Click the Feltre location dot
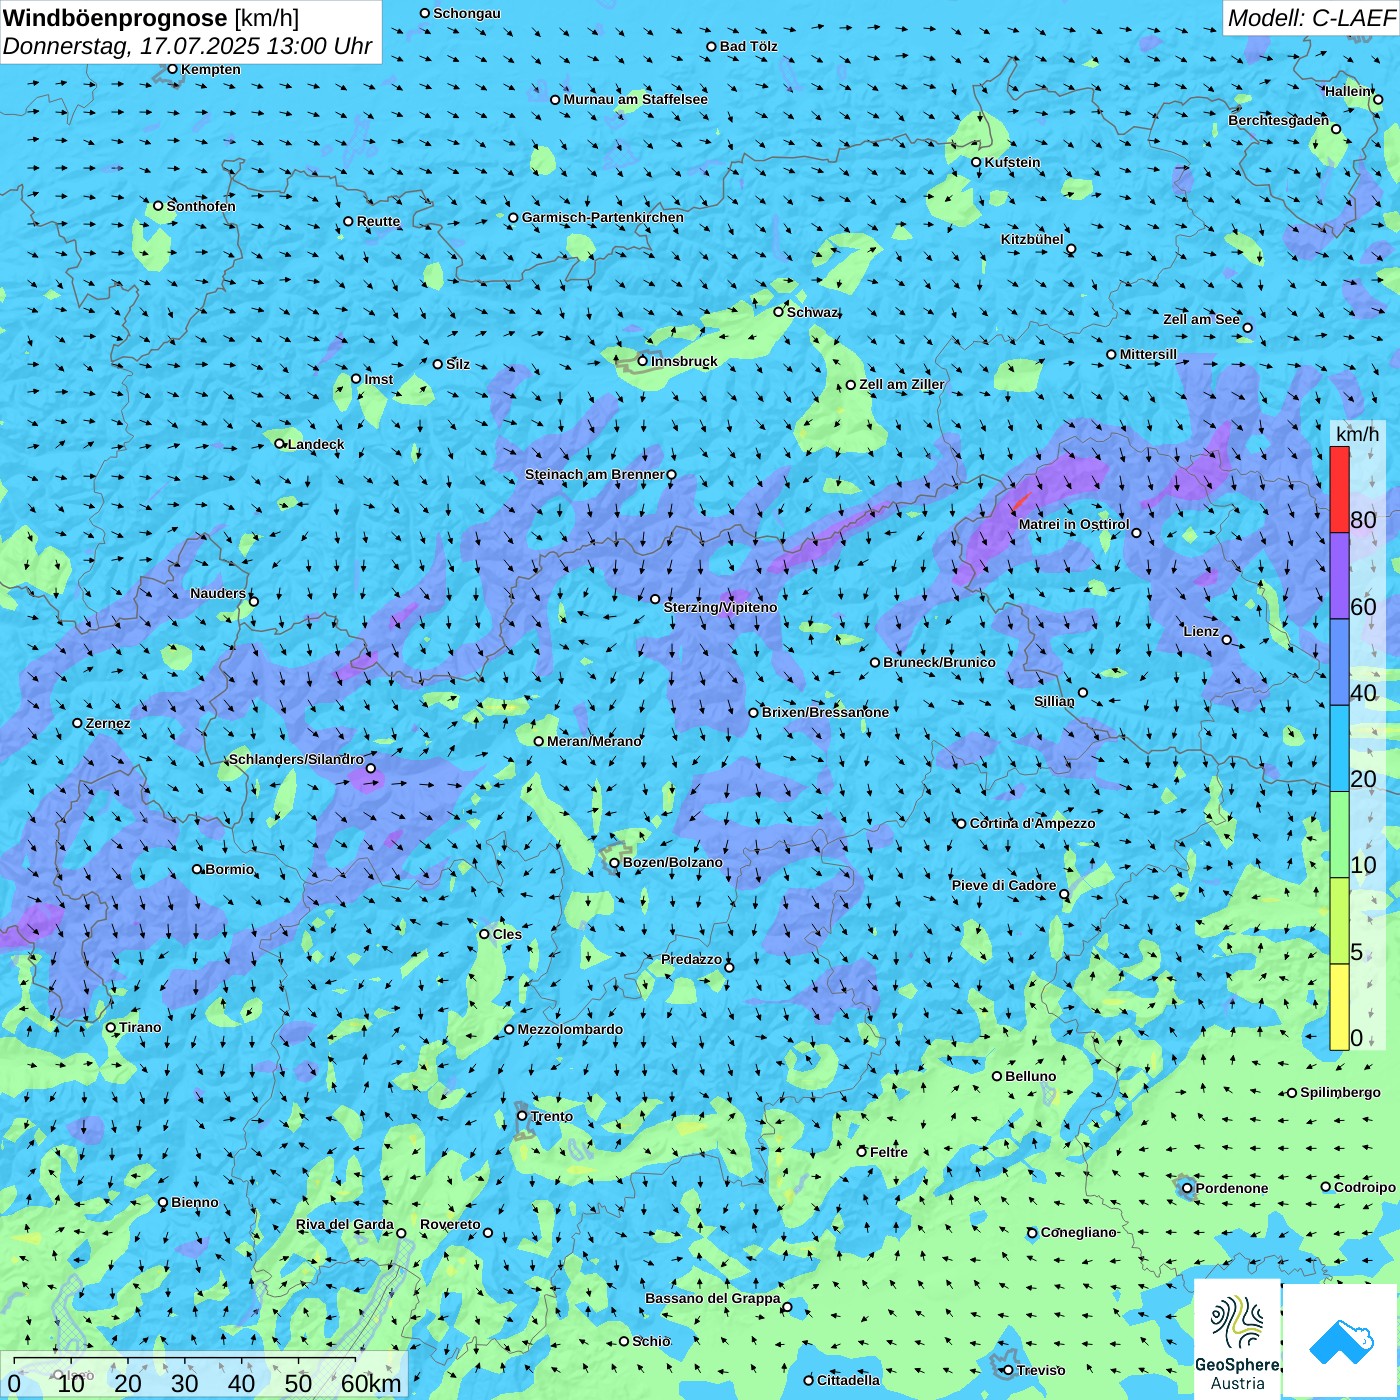Image resolution: width=1400 pixels, height=1400 pixels. pyautogui.click(x=861, y=1152)
